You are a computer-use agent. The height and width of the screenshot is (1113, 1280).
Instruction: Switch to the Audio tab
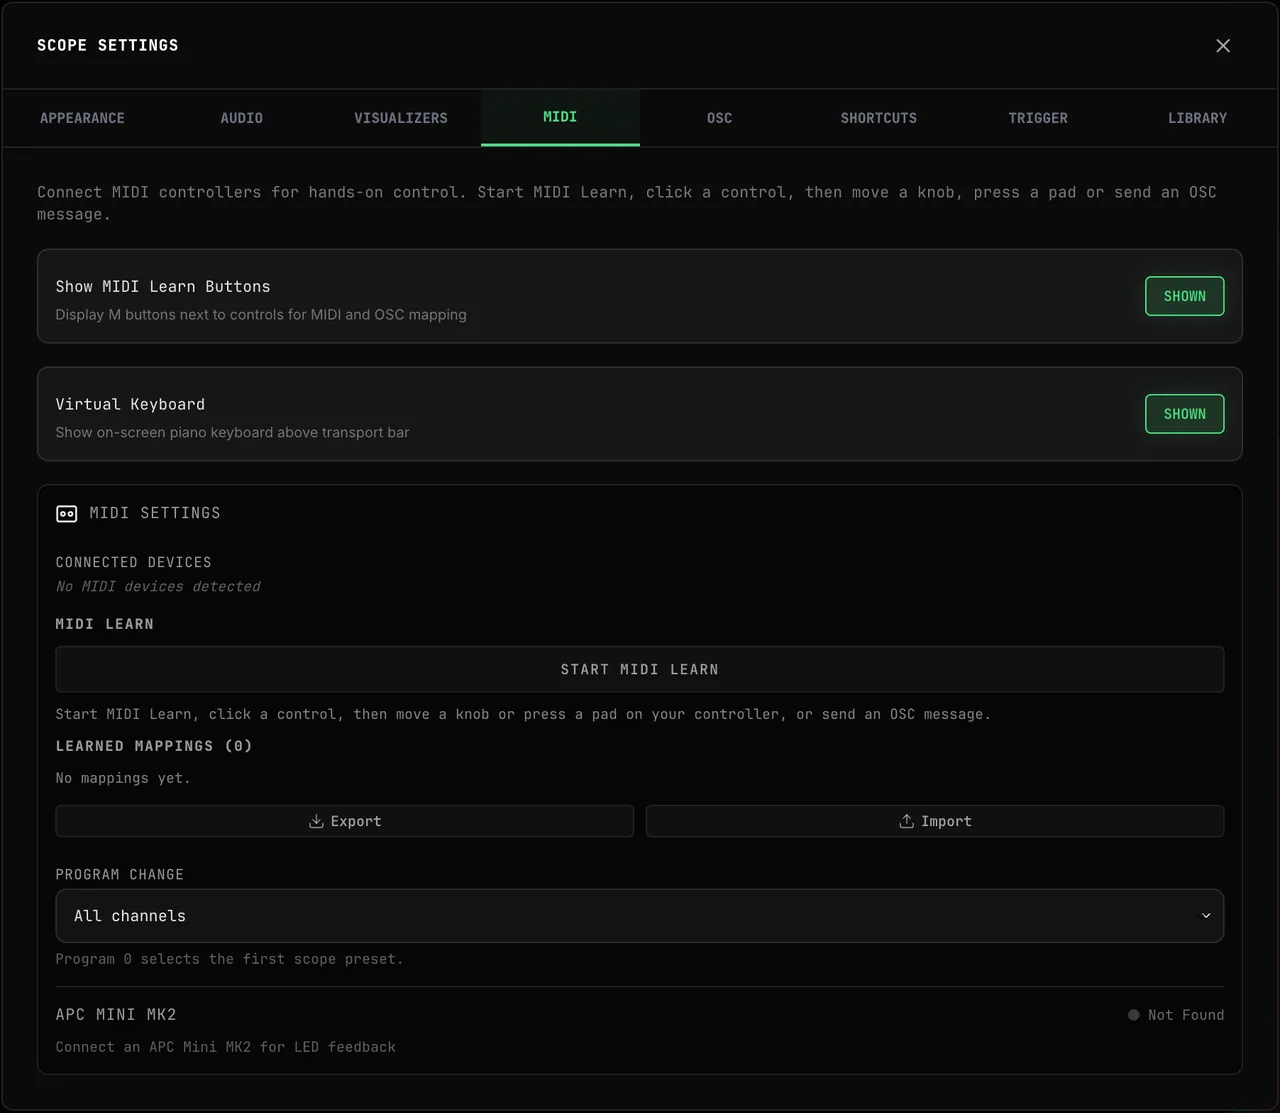point(242,118)
